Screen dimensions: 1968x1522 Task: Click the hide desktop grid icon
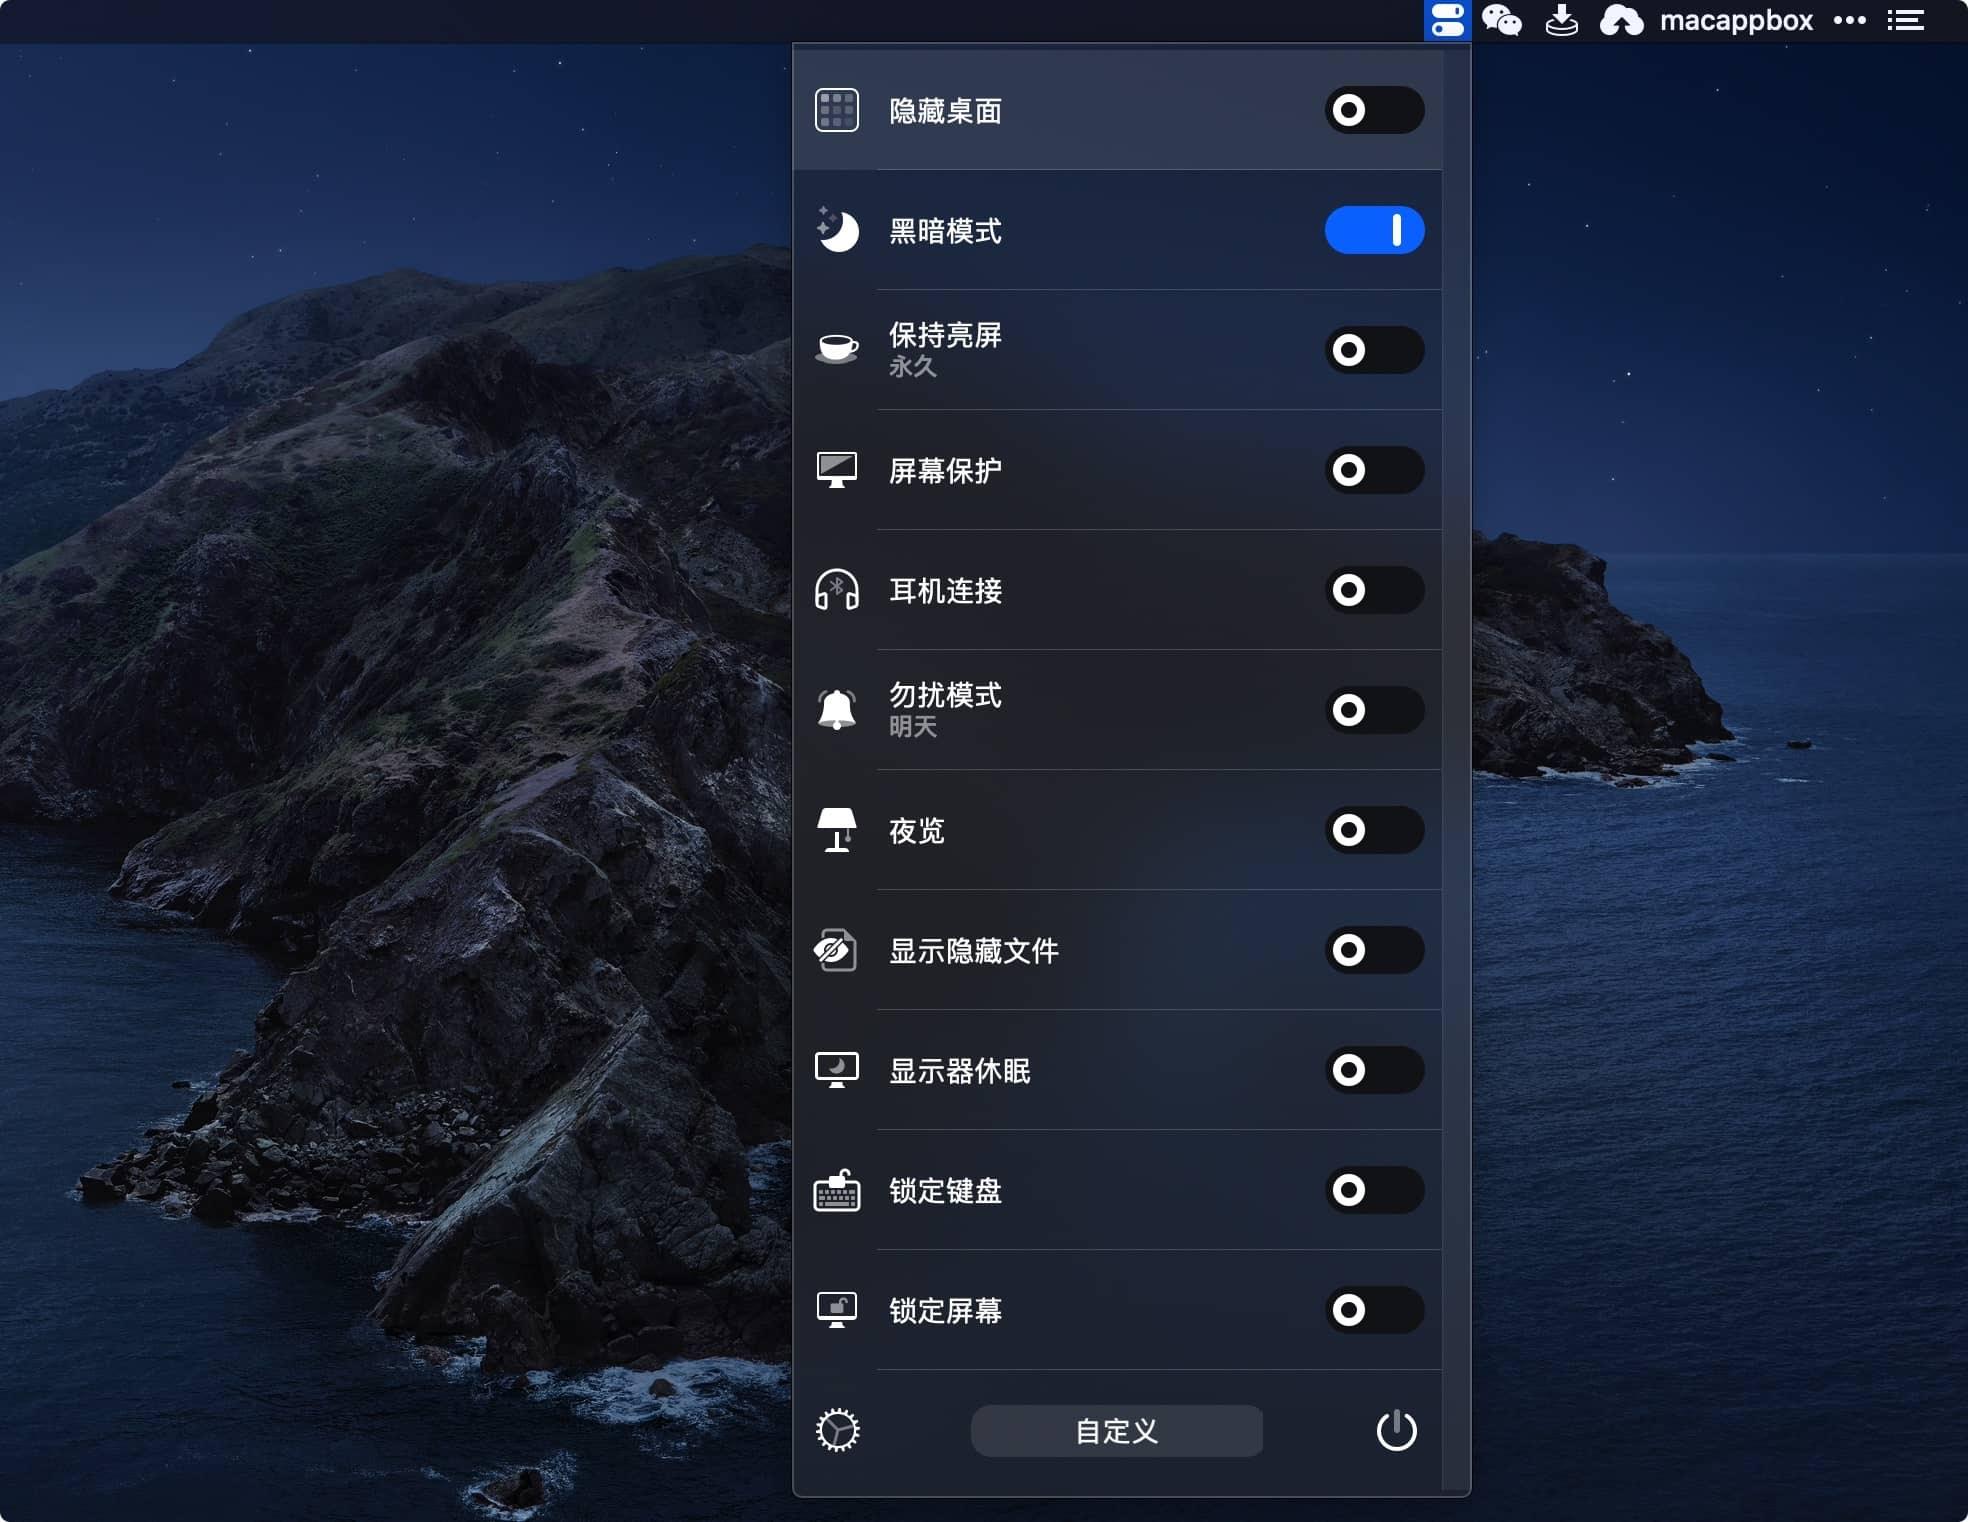point(837,110)
